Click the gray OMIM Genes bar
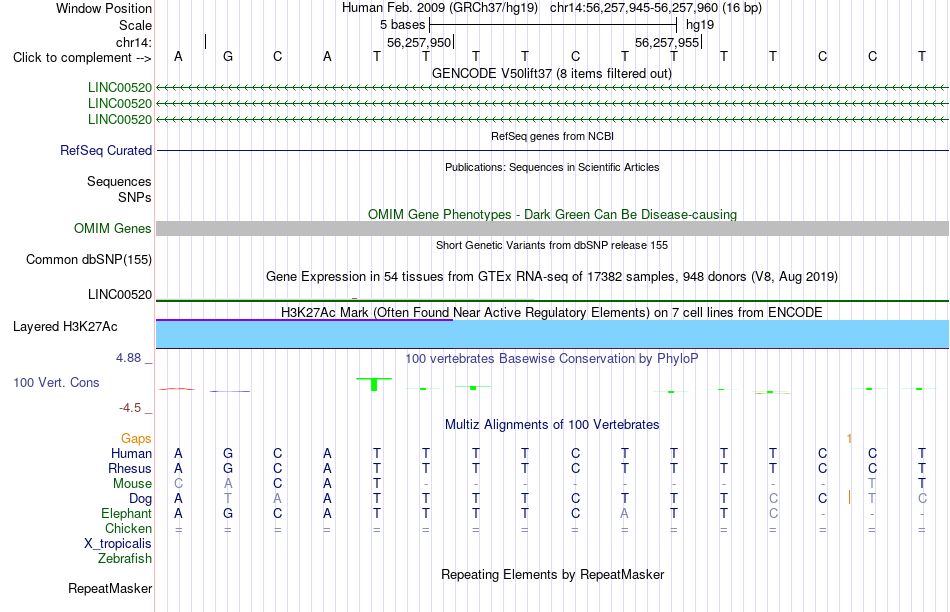Viewport: 950px width, 612px height. coord(553,228)
